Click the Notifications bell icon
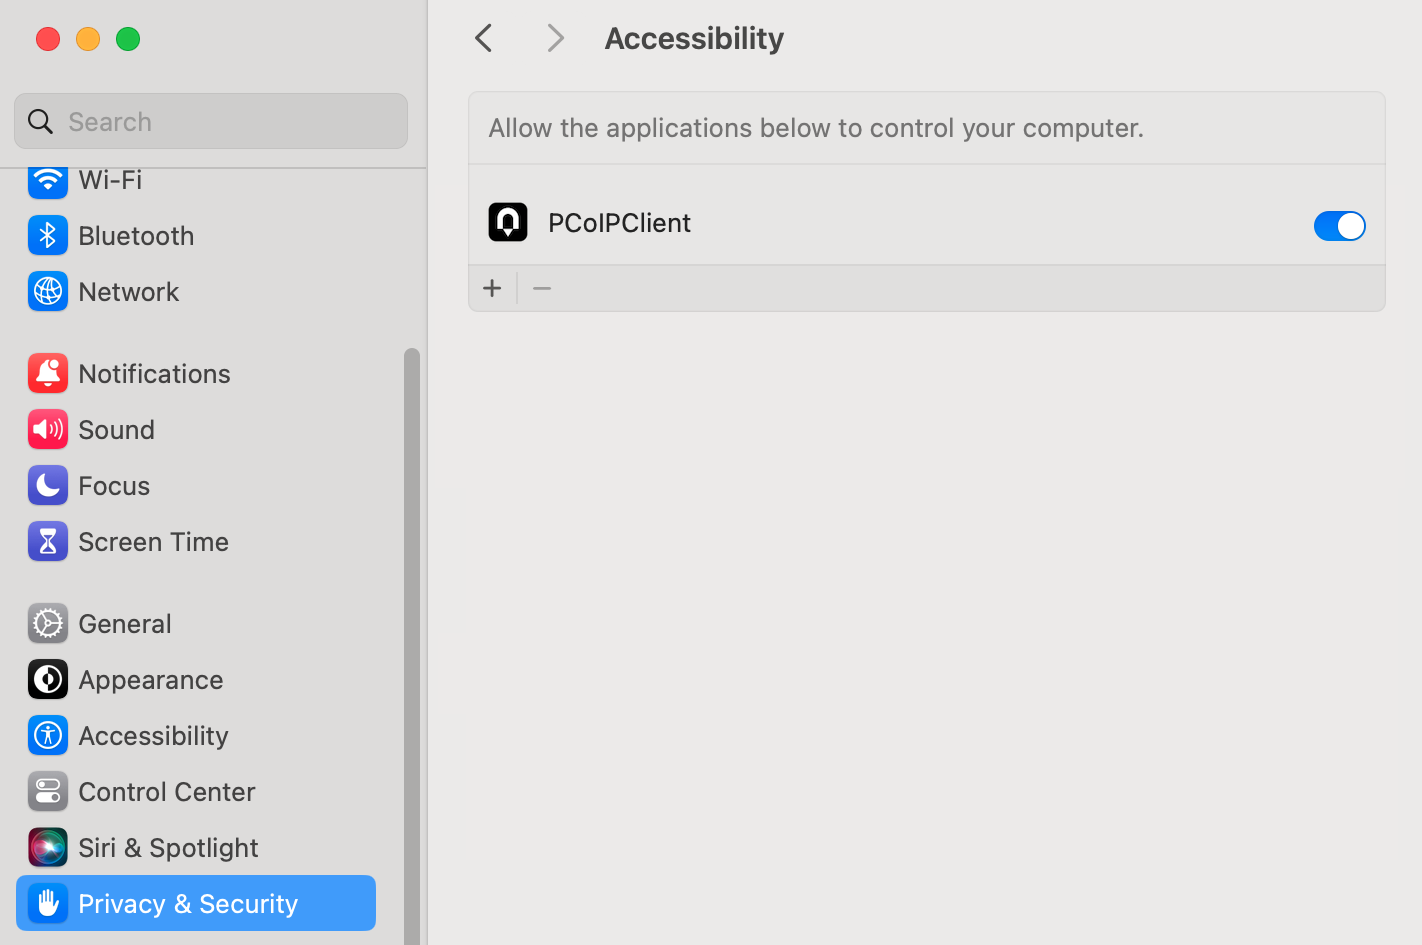Viewport: 1422px width, 945px height. point(47,374)
